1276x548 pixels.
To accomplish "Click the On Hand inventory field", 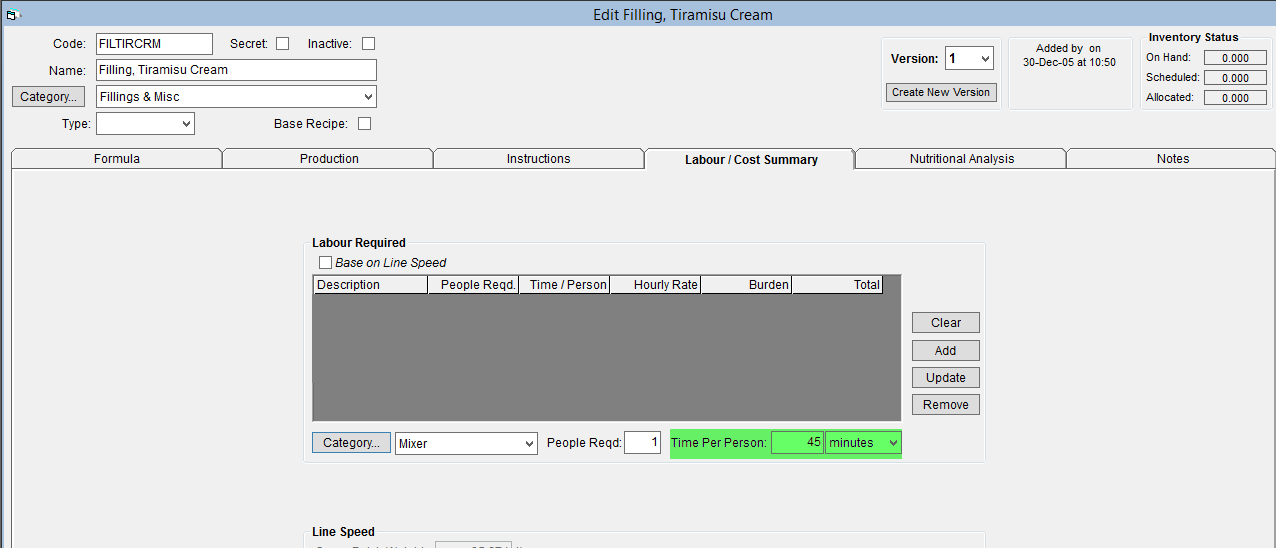I will [1235, 58].
